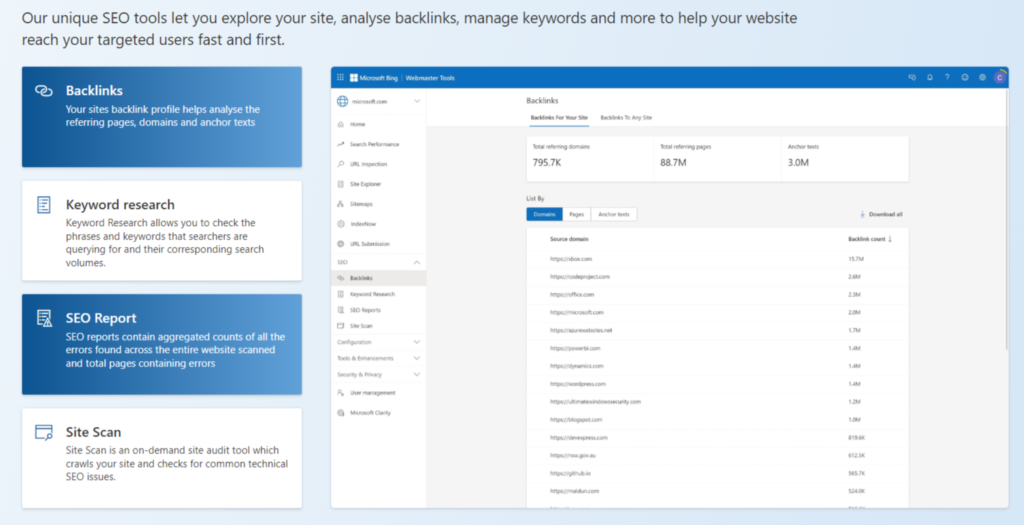Open Sitemaps from the sidebar
1024x525 pixels.
tap(342, 204)
